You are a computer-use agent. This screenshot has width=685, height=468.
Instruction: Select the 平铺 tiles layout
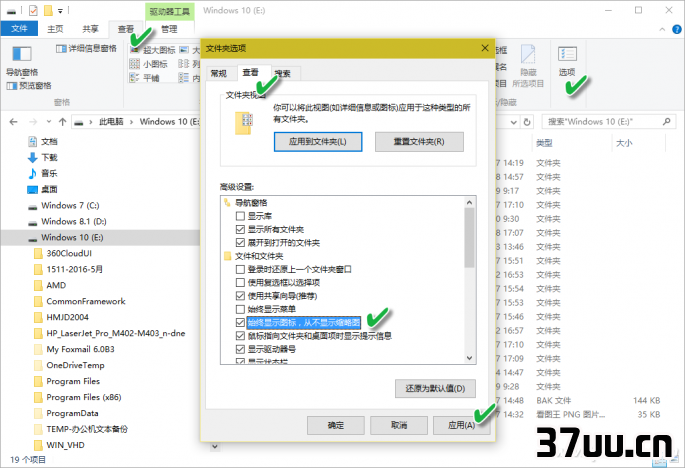(x=145, y=78)
